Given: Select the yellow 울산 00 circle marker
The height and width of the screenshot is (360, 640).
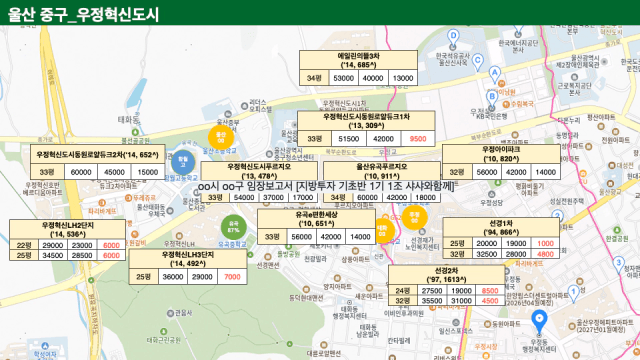Looking at the screenshot, I should (x=221, y=137).
